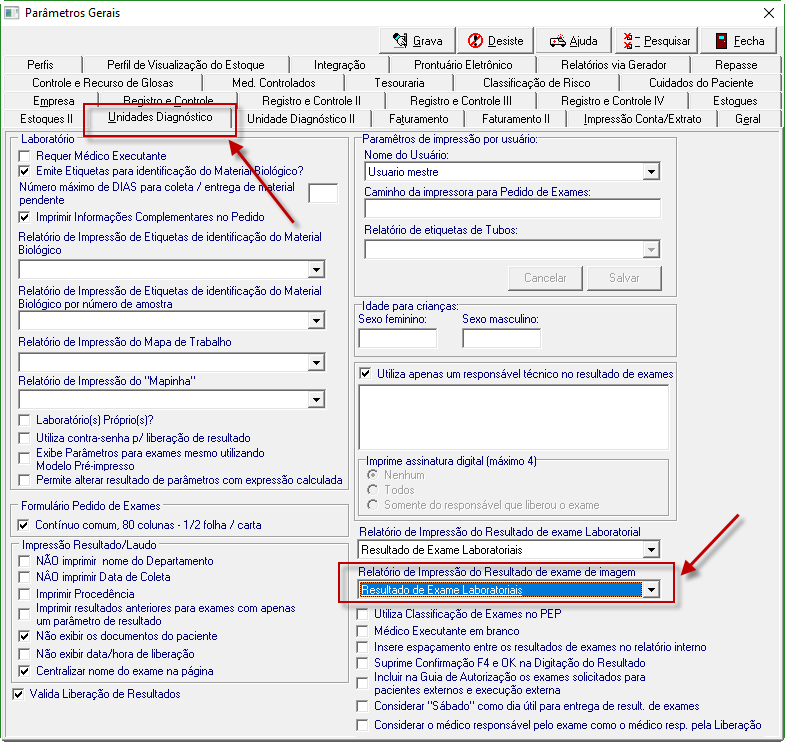Toggle Contínuo comum, 80 colunas checkbox

(x=23, y=525)
